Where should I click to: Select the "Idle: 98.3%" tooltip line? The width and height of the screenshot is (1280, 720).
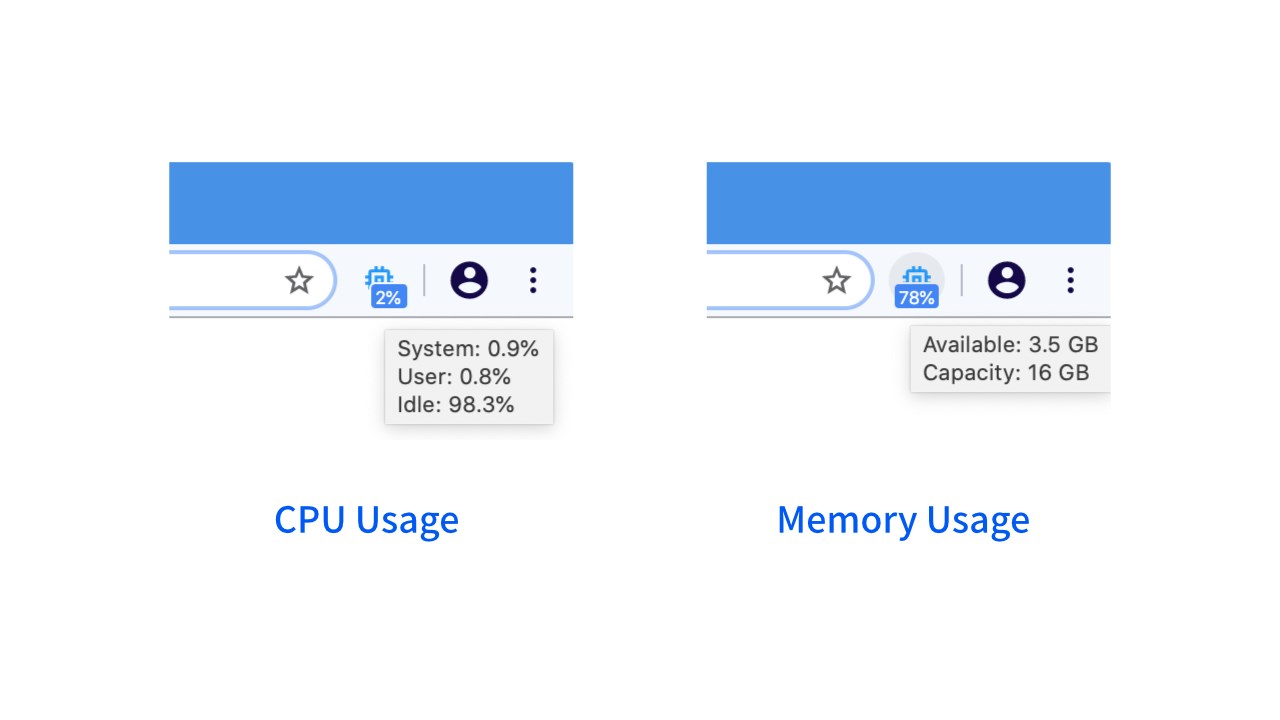[x=456, y=405]
